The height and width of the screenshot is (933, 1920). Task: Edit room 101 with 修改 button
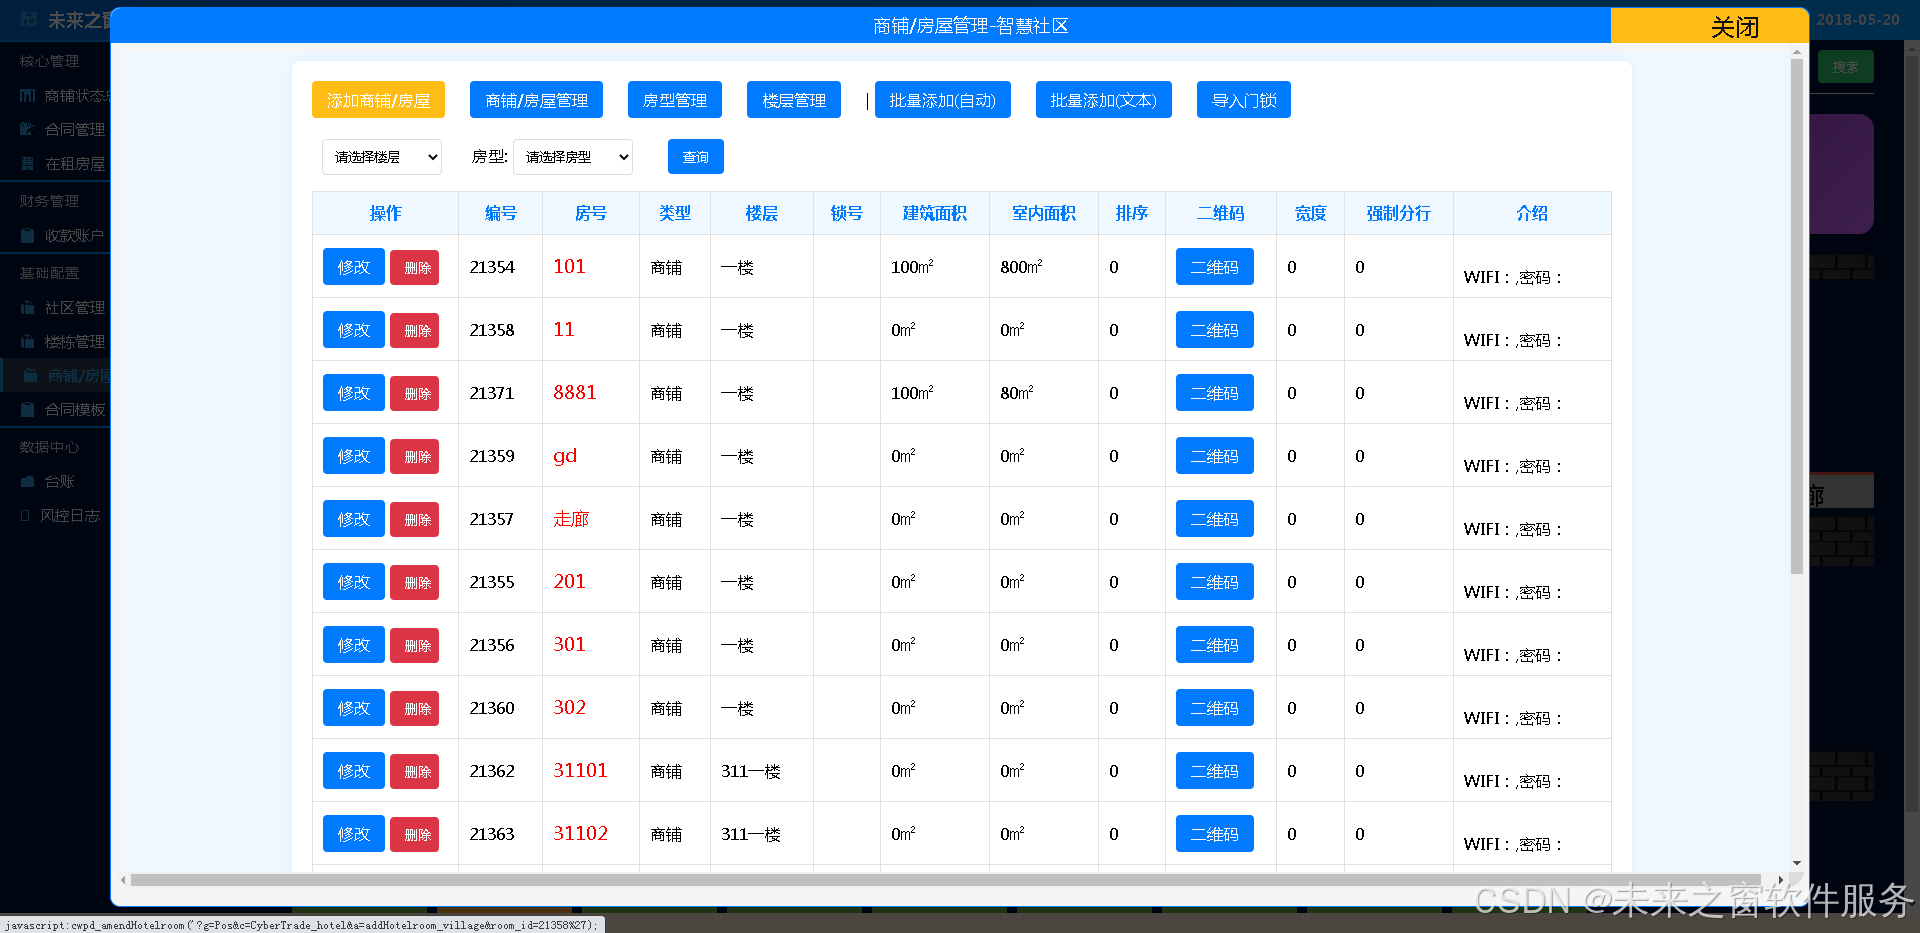click(353, 267)
